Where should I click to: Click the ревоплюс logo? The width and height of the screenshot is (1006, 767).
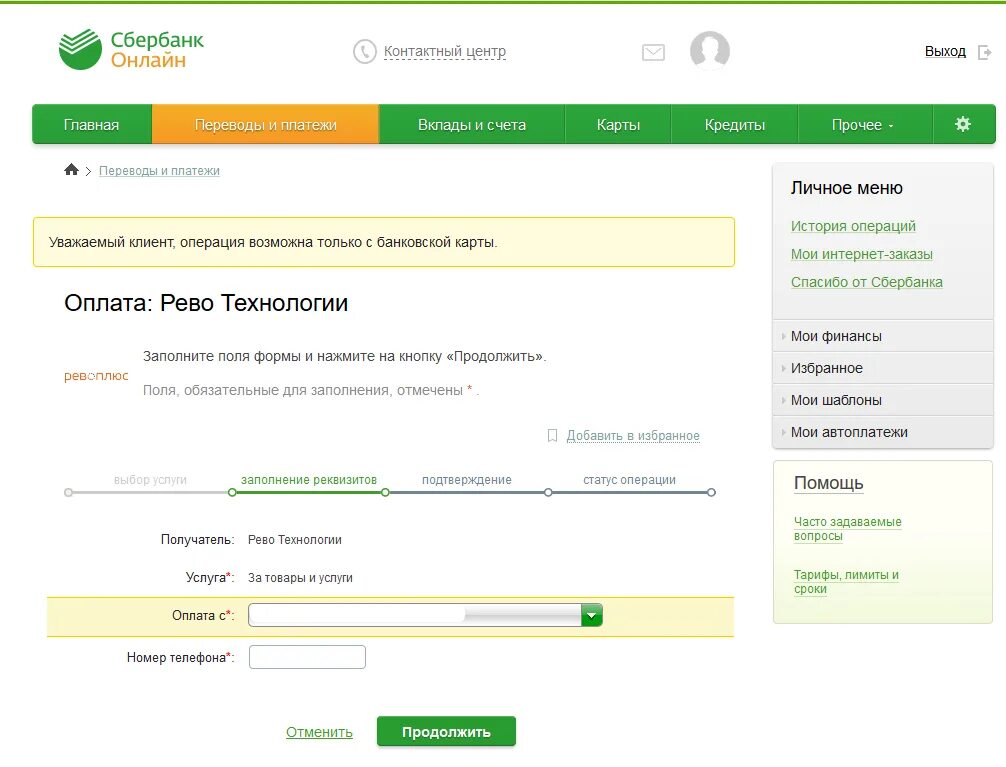96,375
